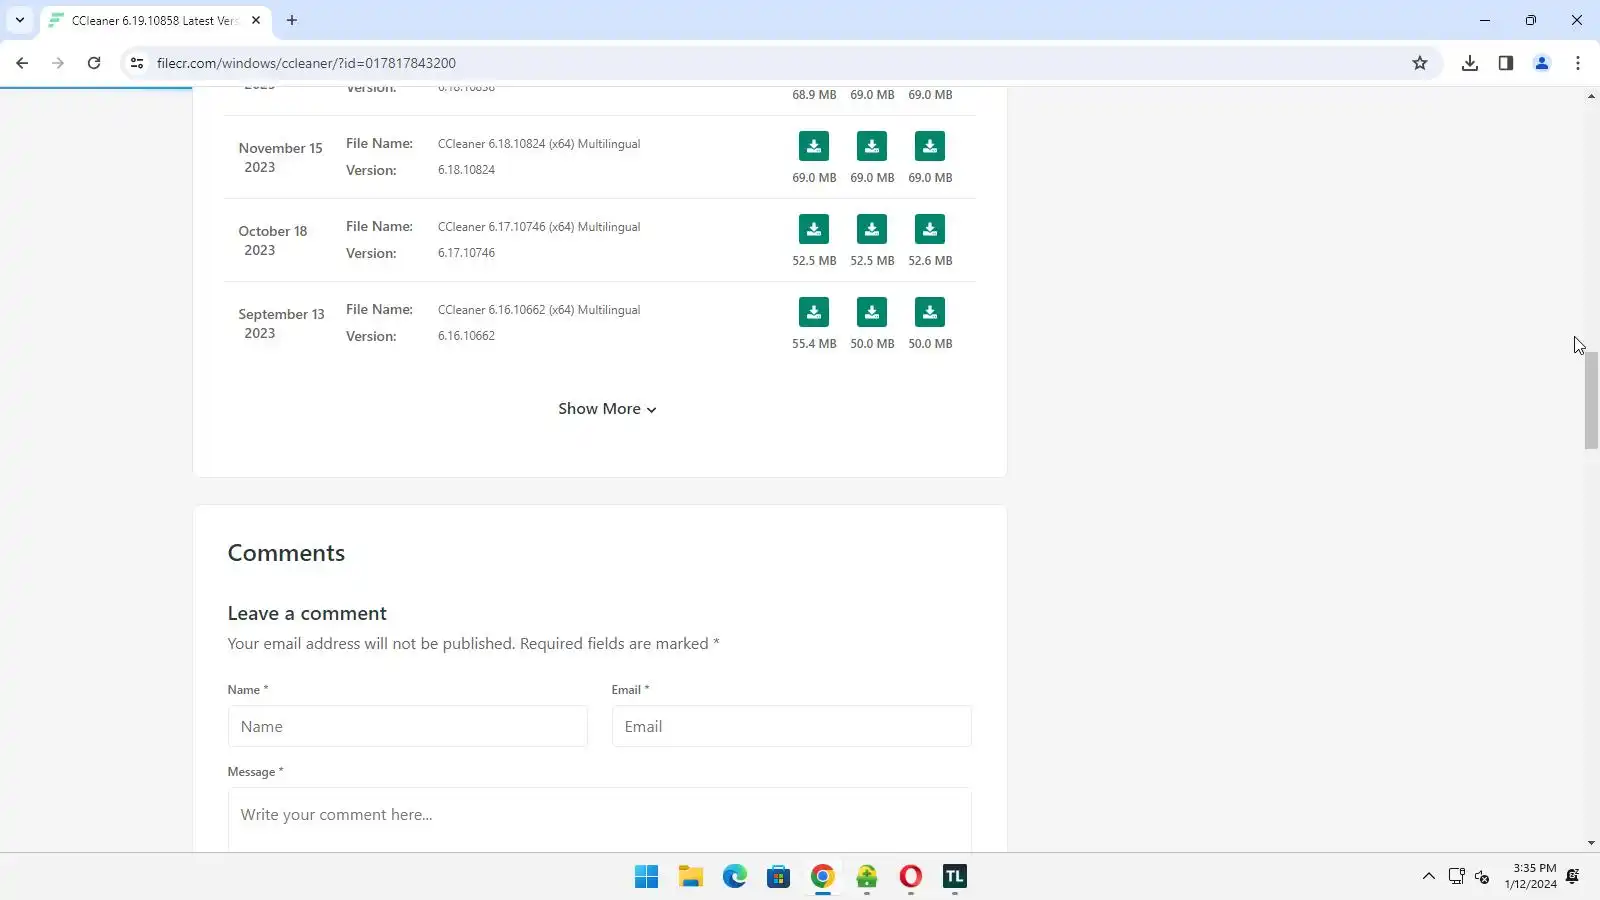Close the CCleaner 6.19.10858 tab
The height and width of the screenshot is (900, 1600).
tap(256, 20)
